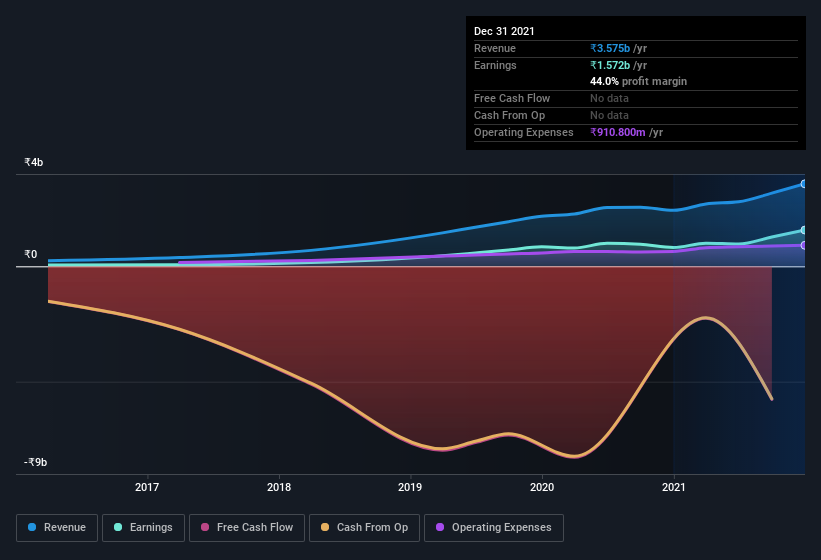Image resolution: width=821 pixels, height=560 pixels.
Task: Select the Operating Expenses endpoint marker
Action: (x=804, y=245)
